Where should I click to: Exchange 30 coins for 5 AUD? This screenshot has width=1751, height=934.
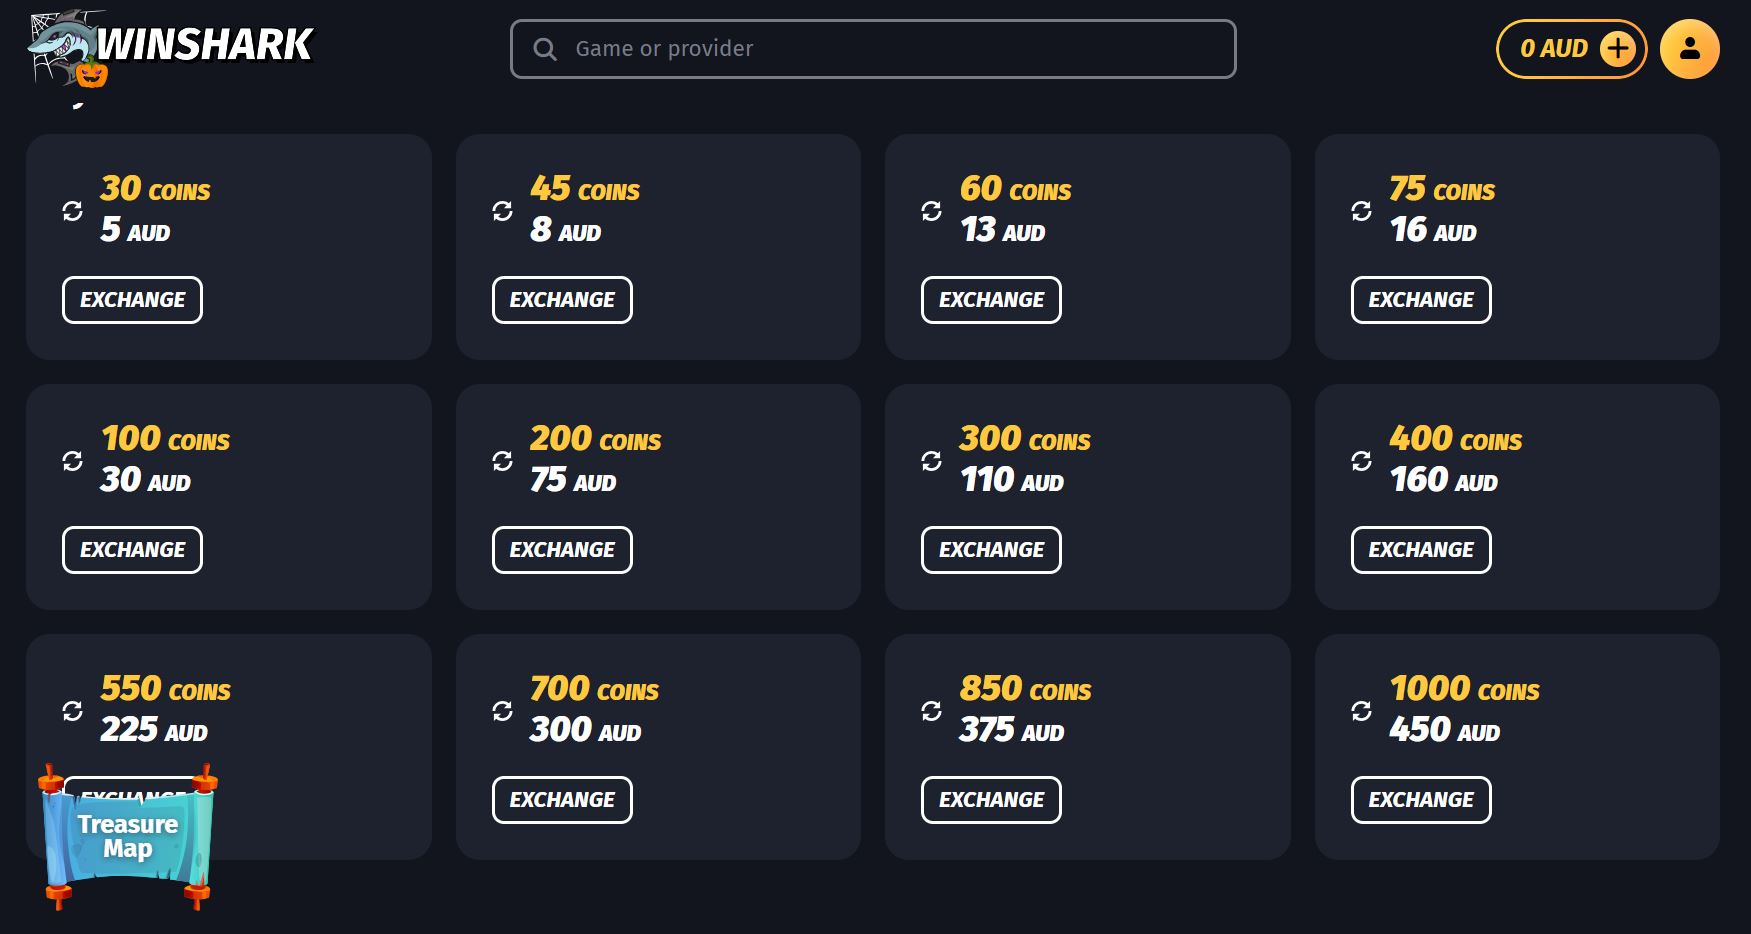click(132, 300)
